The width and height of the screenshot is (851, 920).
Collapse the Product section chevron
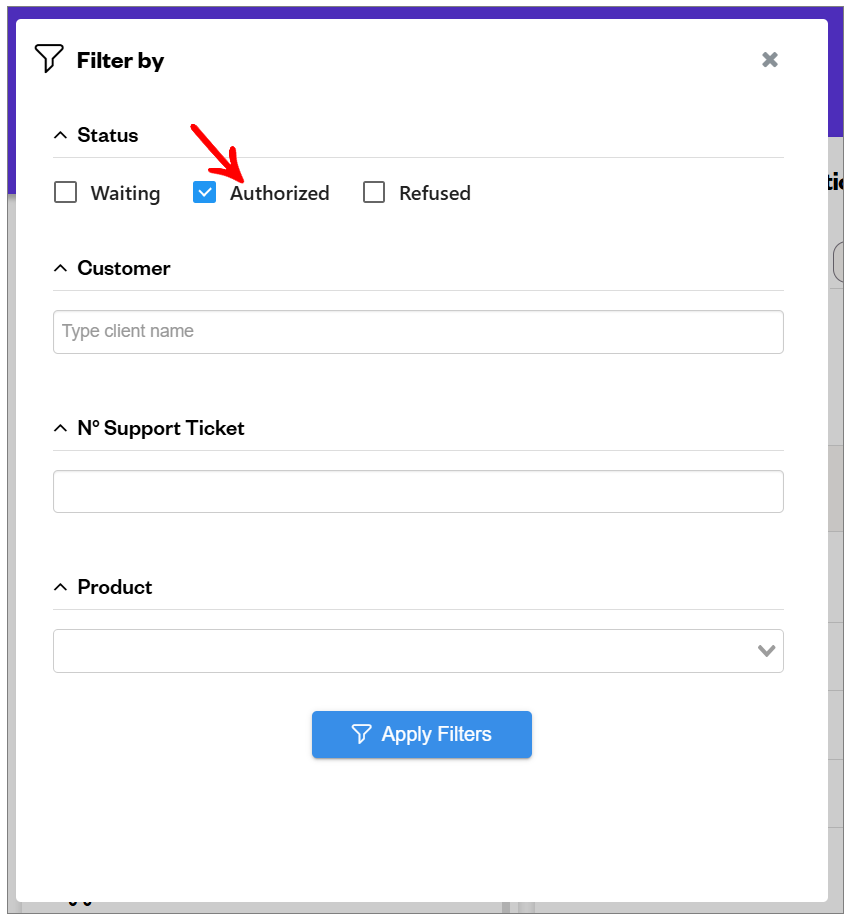click(x=60, y=587)
